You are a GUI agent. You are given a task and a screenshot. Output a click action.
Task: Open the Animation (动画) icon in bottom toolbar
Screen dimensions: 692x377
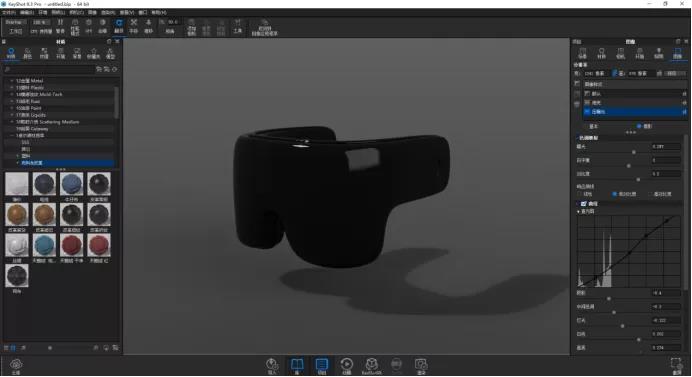click(346, 366)
